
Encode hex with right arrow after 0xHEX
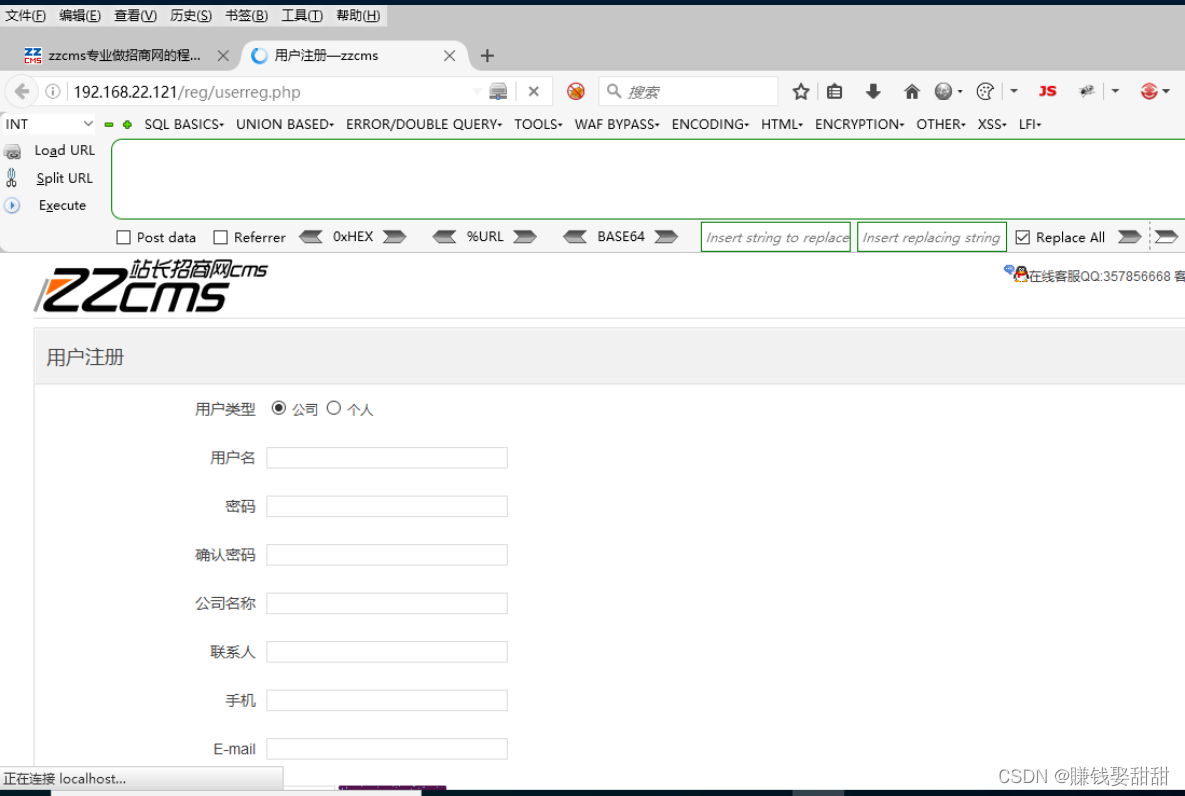(x=394, y=237)
